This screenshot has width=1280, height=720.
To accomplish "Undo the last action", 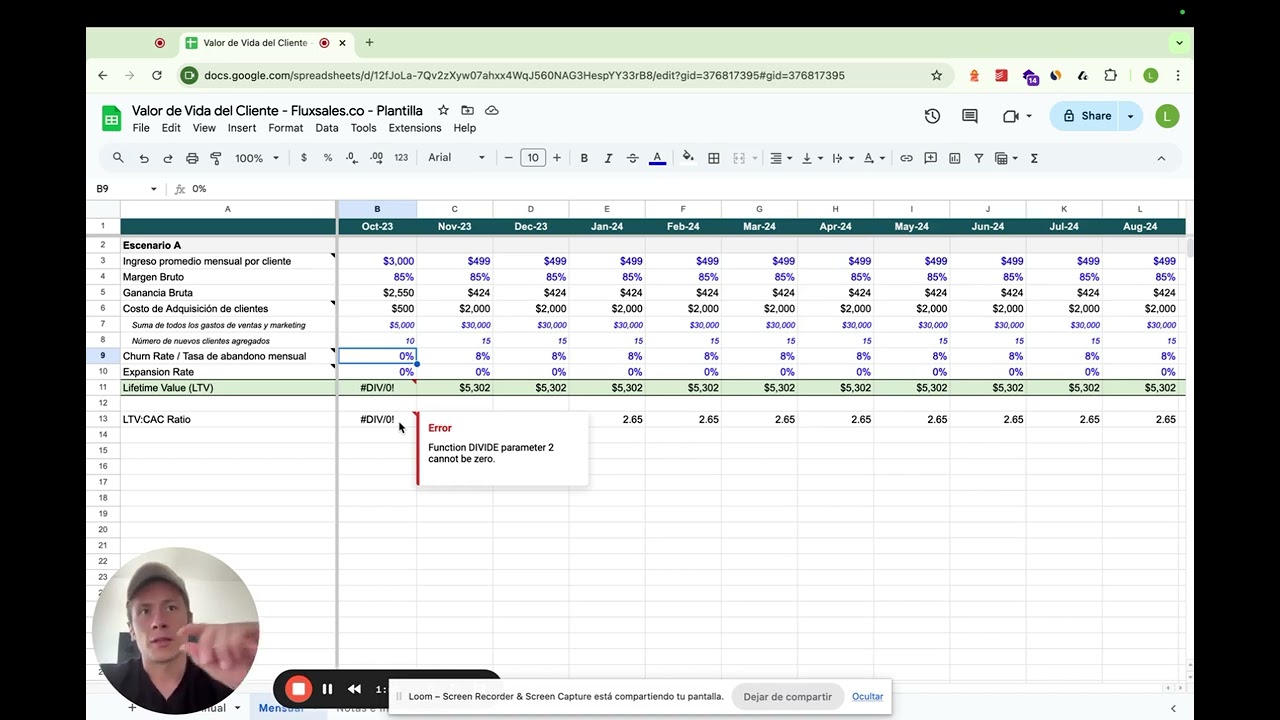I will tap(144, 158).
